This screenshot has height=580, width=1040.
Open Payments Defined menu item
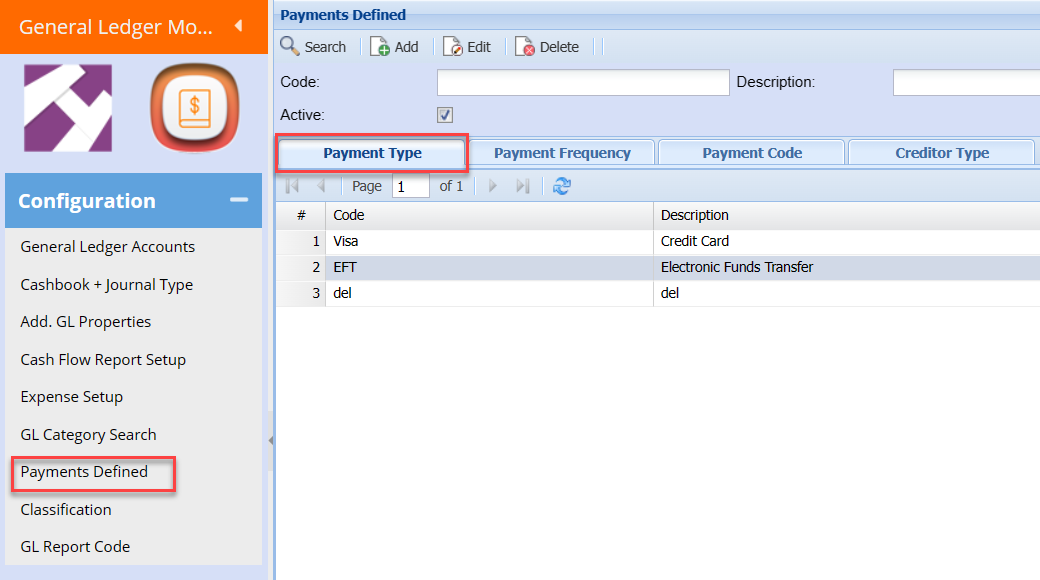pos(84,472)
